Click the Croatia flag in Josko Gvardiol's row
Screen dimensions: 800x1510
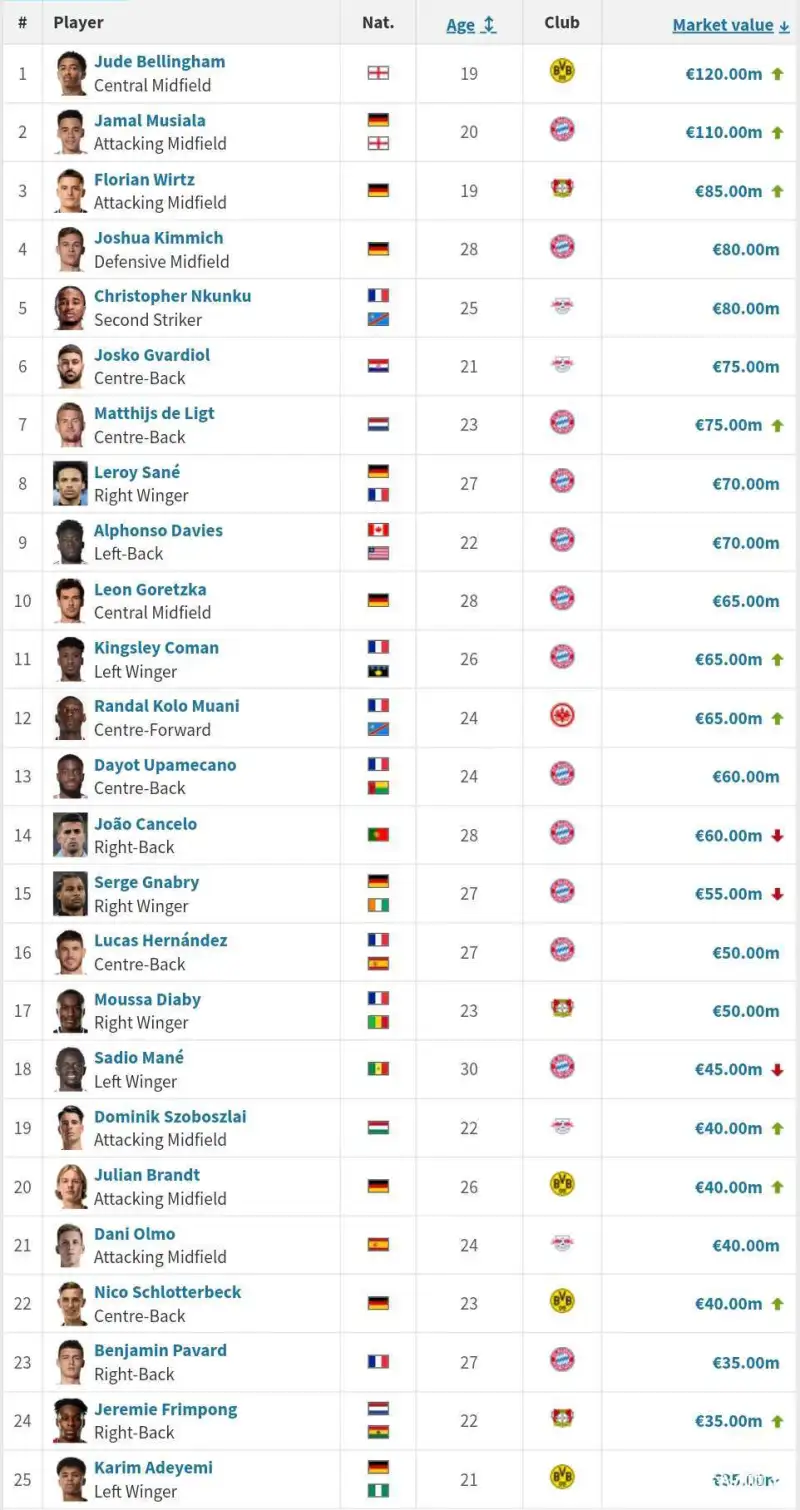(x=378, y=366)
